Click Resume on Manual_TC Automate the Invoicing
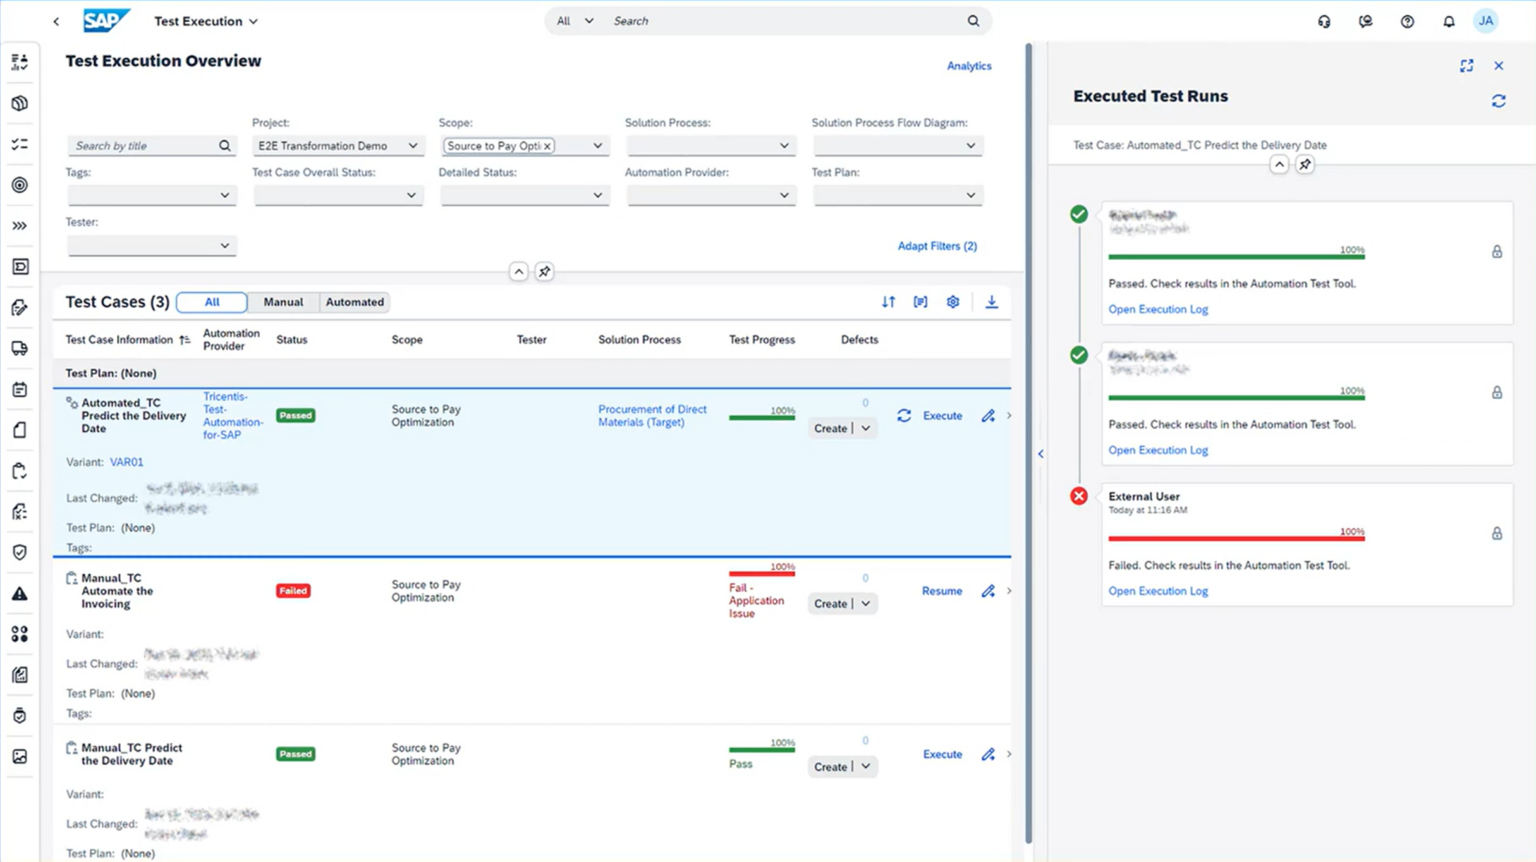 coord(941,590)
